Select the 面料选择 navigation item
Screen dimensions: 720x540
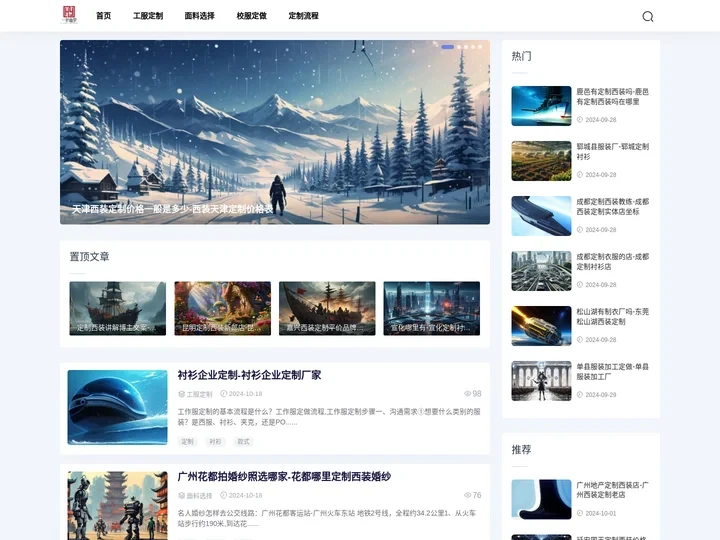click(x=199, y=16)
